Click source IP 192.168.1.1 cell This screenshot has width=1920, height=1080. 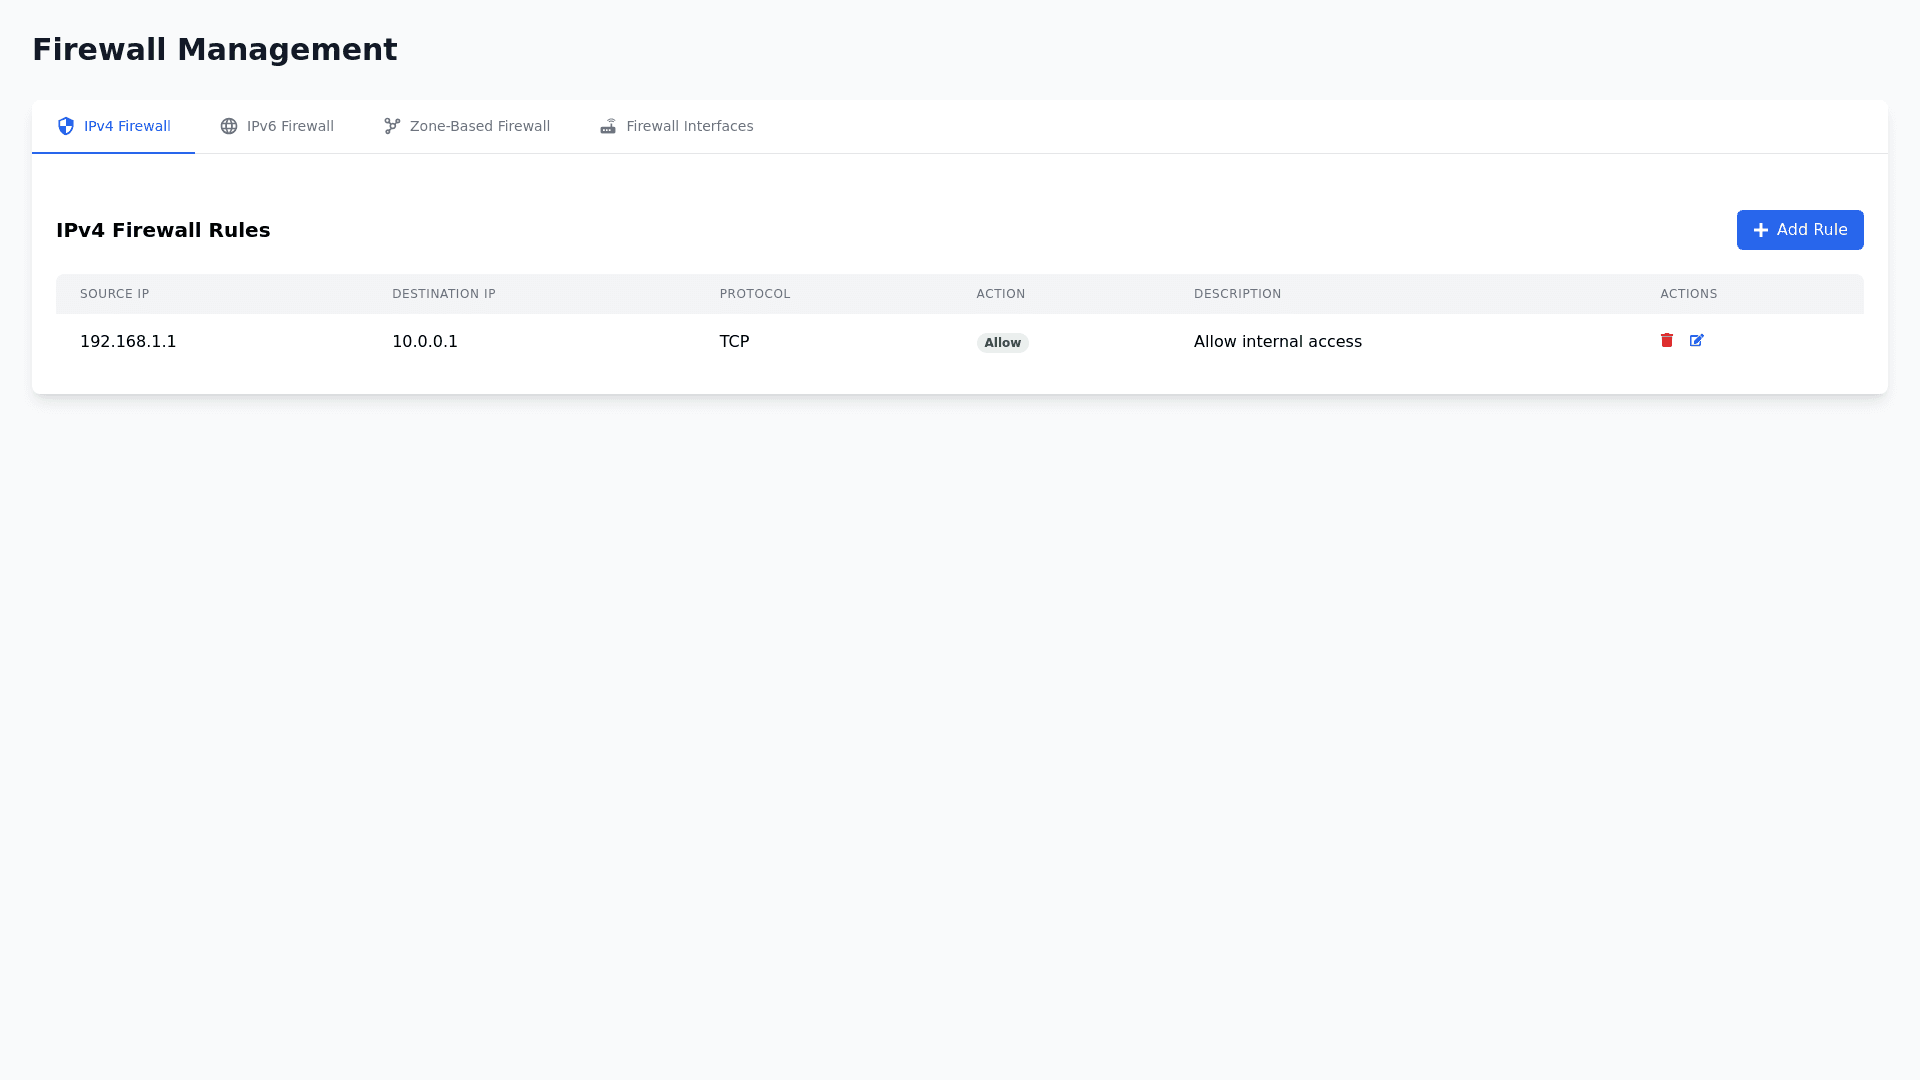[128, 342]
